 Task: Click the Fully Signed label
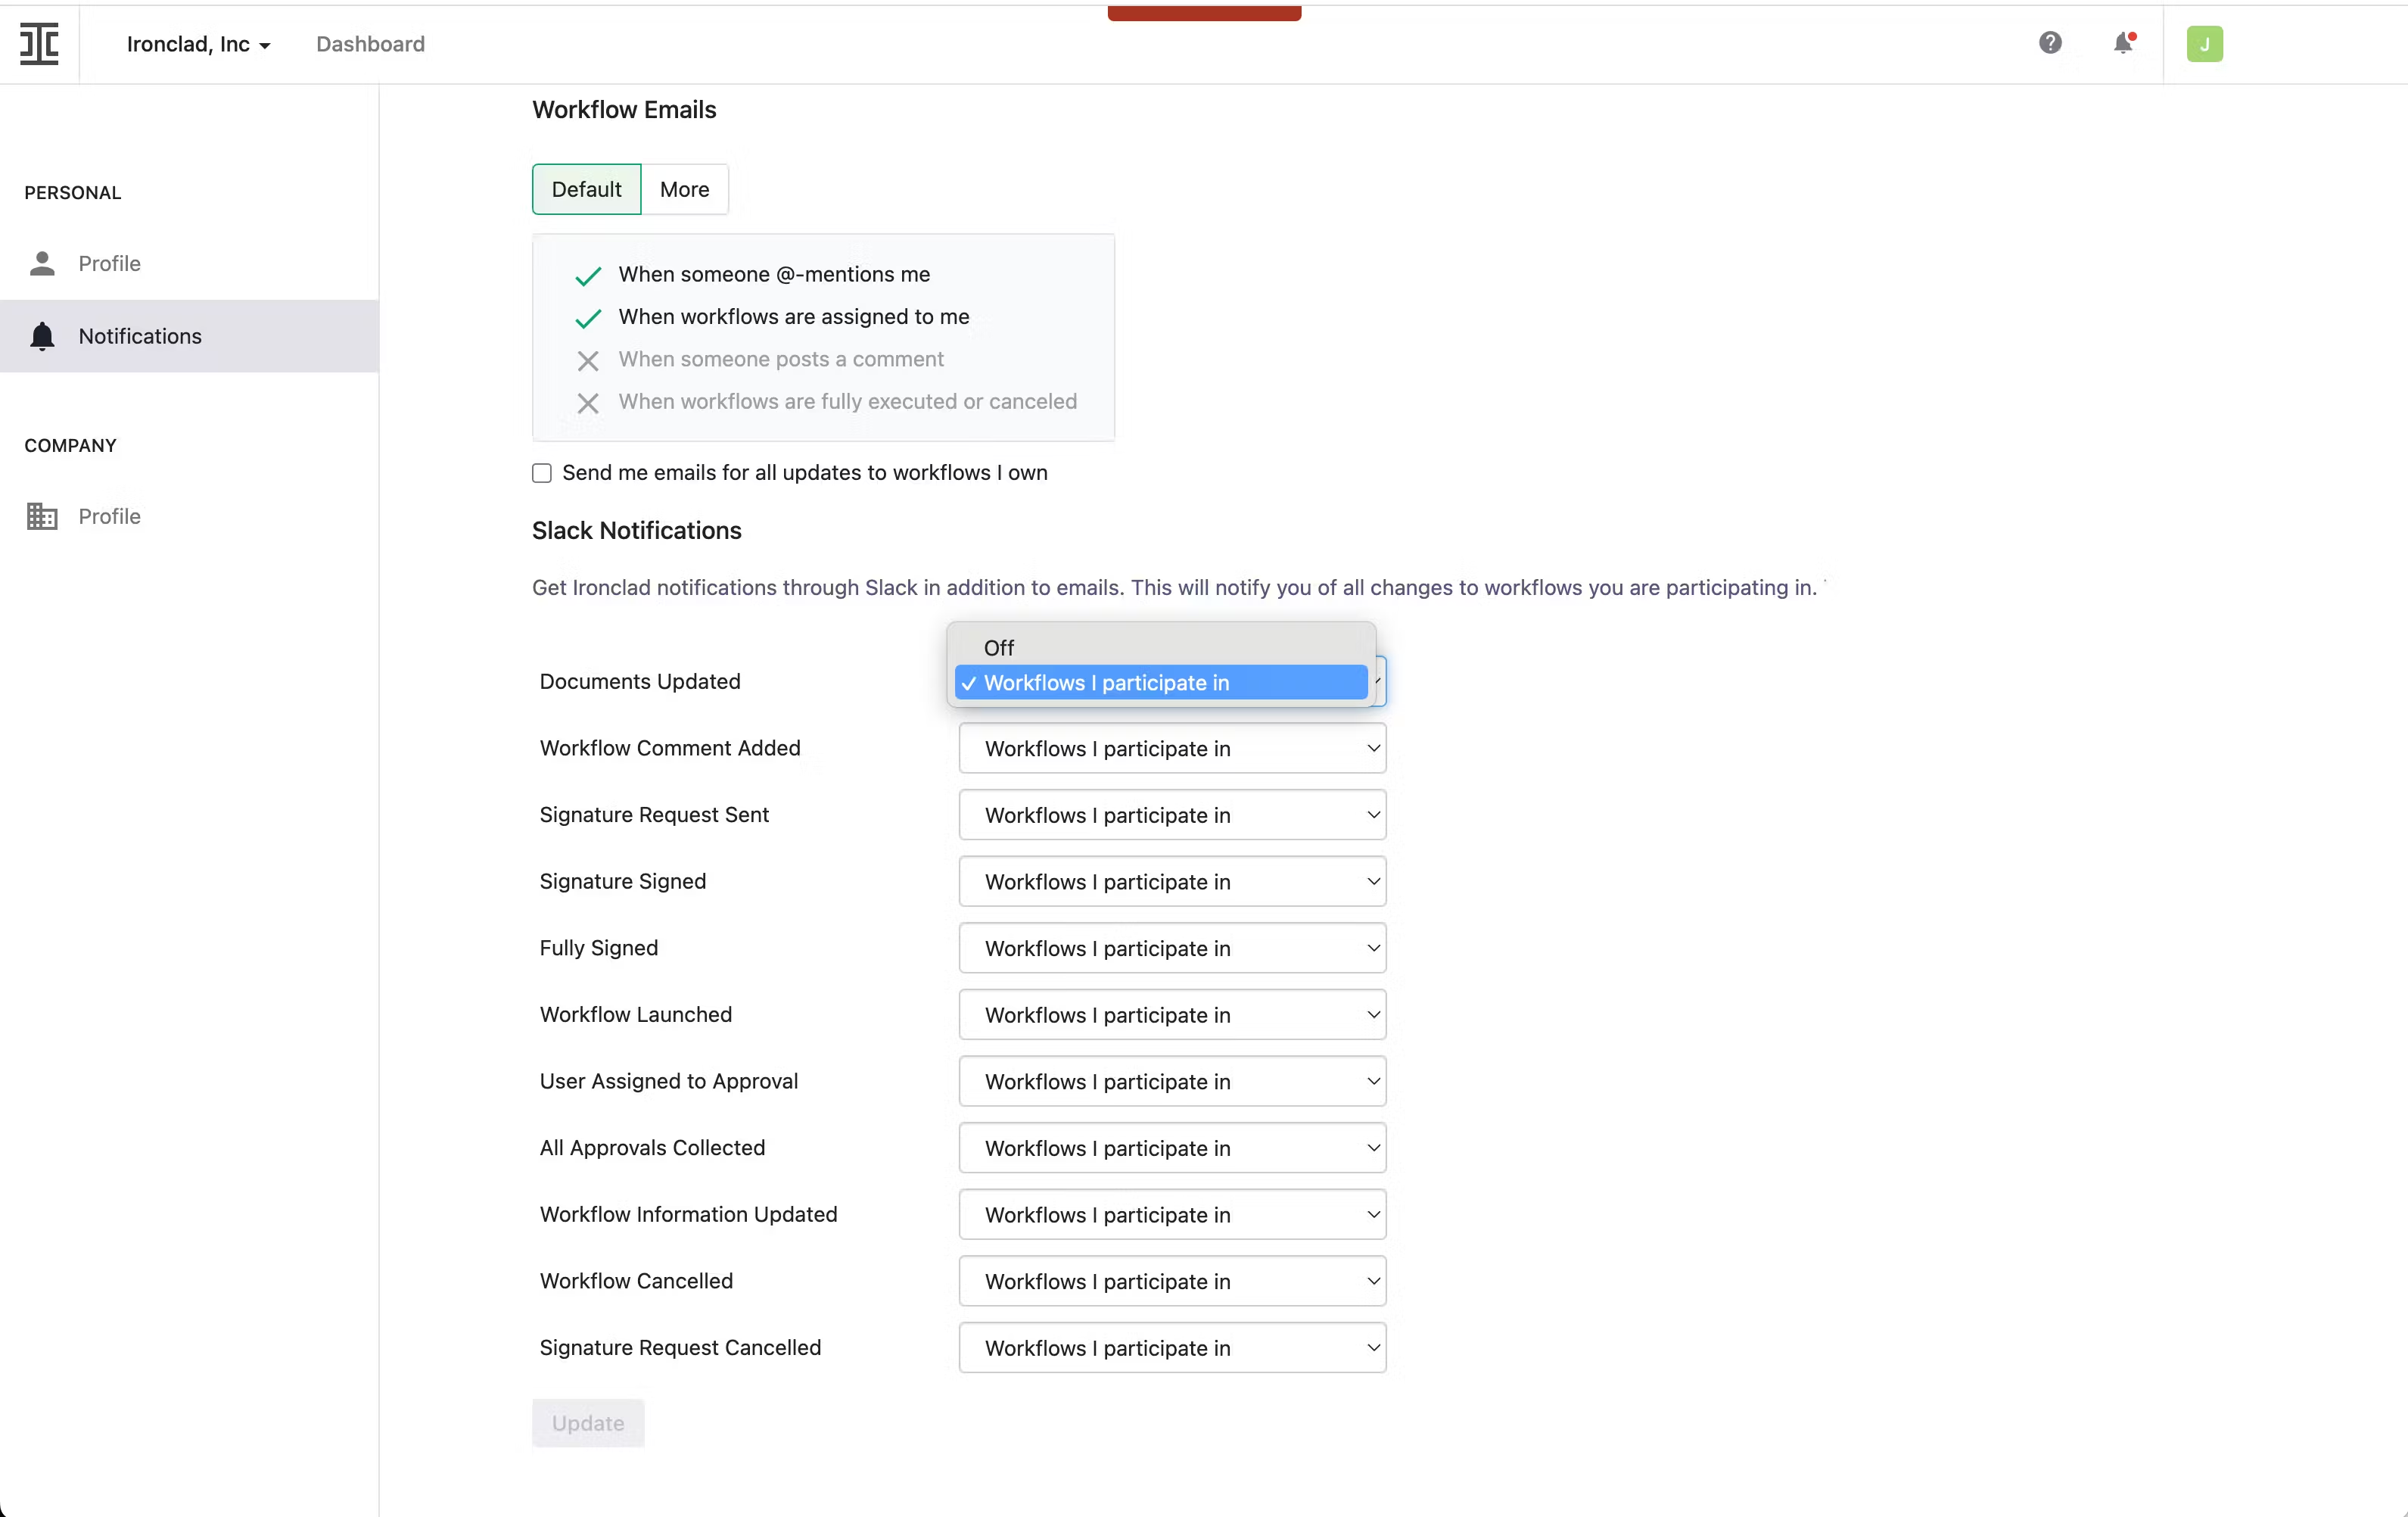599,948
